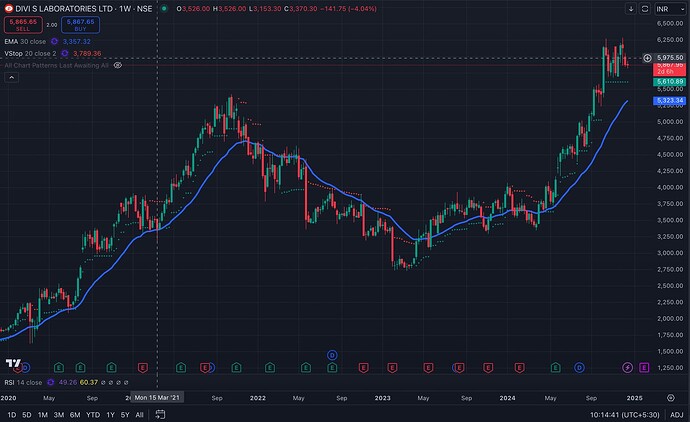Open the INR currency dropdown
Viewport: 690px width, 422px height.
click(670, 9)
